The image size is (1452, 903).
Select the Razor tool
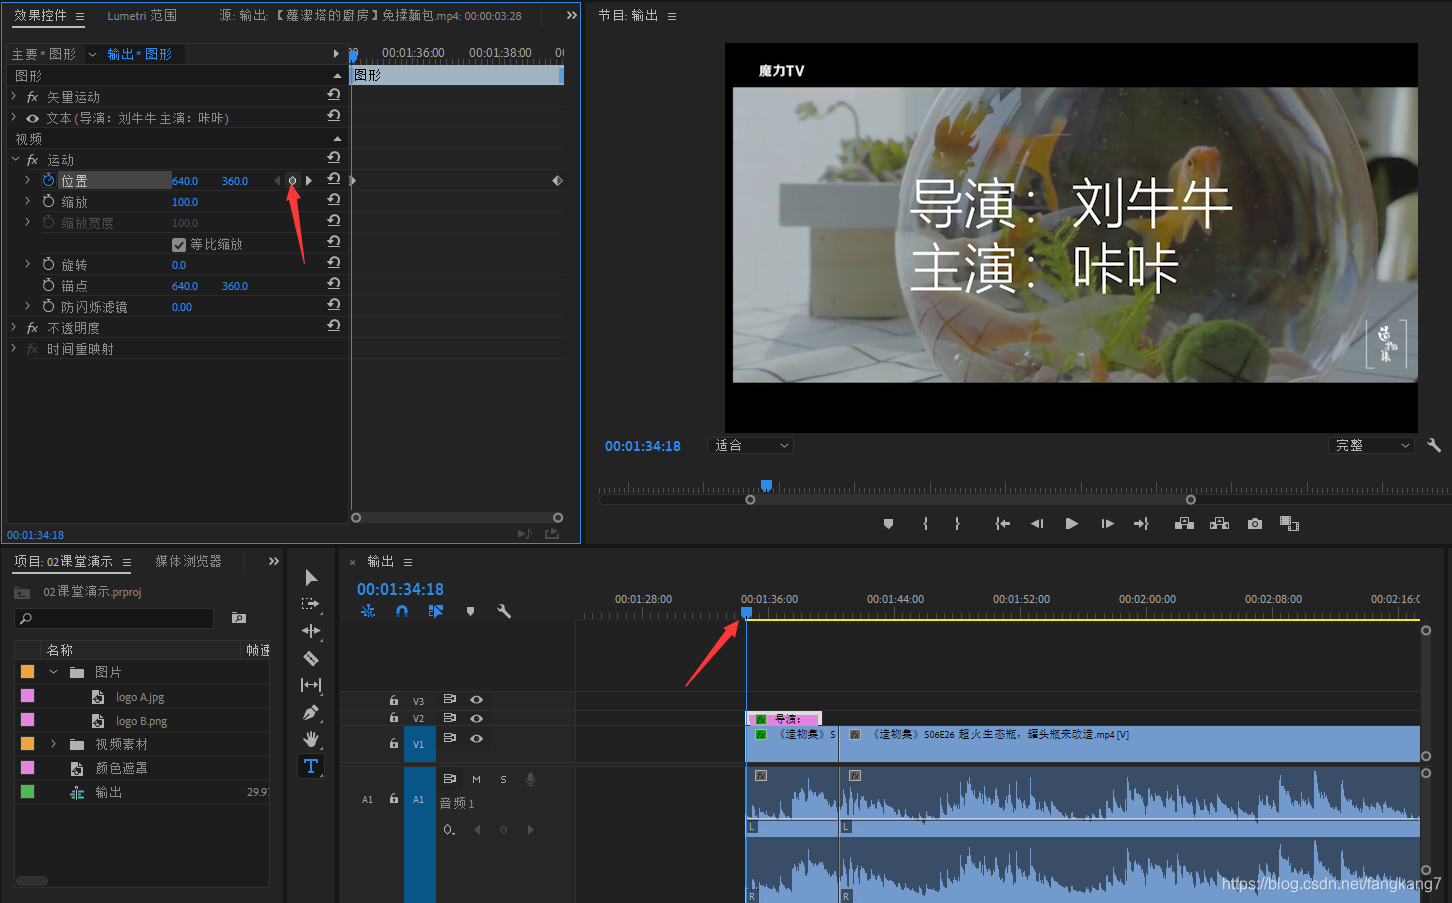click(311, 658)
